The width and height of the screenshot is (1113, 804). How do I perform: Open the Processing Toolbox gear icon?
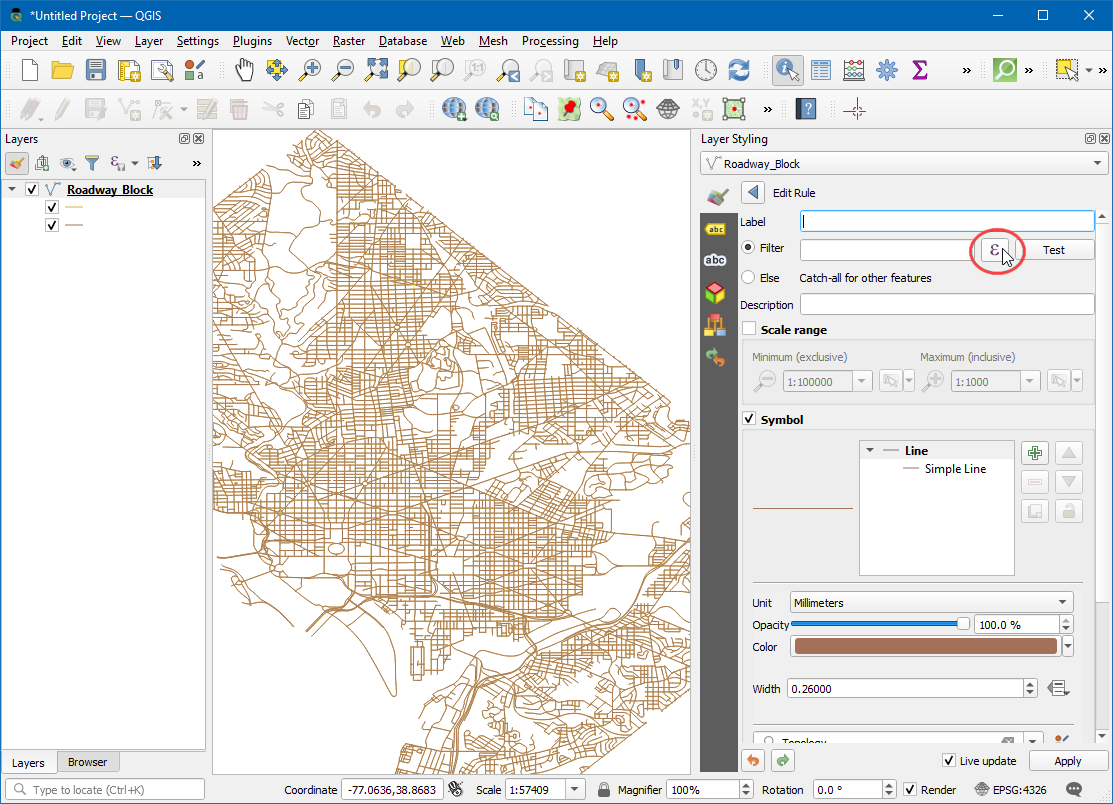click(x=886, y=70)
